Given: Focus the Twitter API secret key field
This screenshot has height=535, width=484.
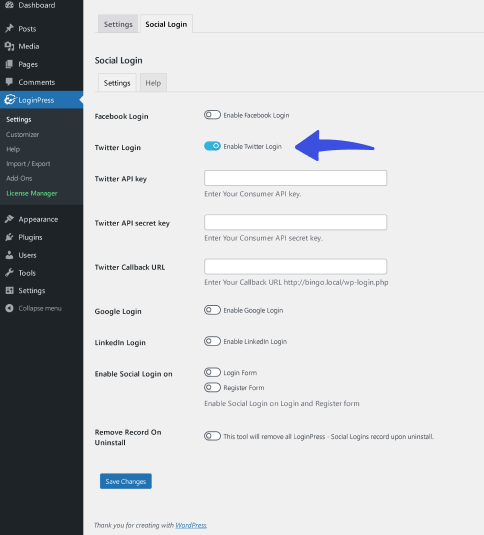Looking at the screenshot, I should point(295,222).
